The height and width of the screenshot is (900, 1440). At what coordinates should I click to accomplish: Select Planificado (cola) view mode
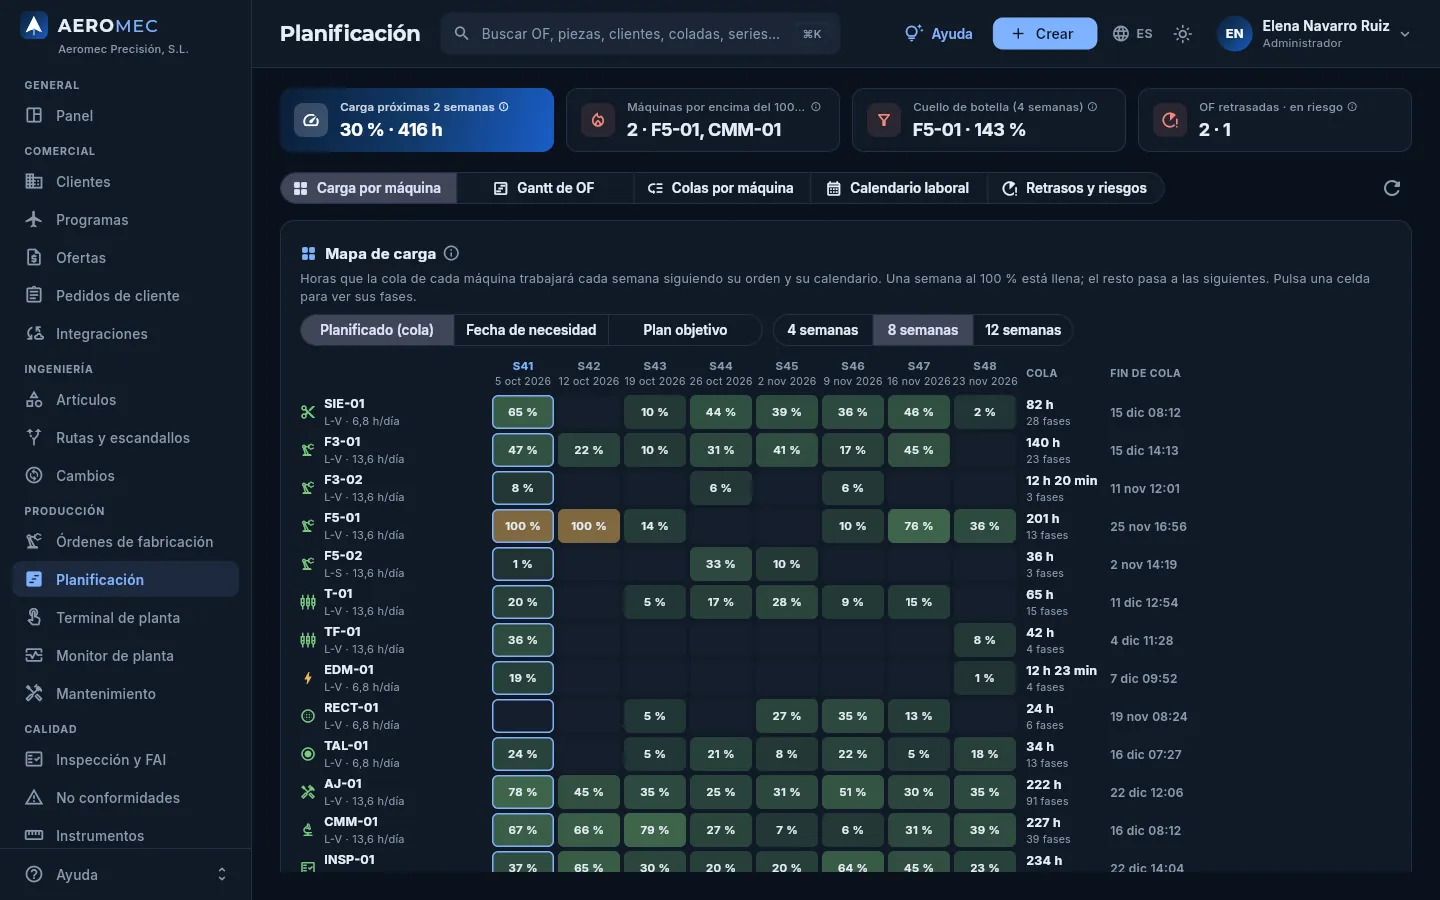377,330
